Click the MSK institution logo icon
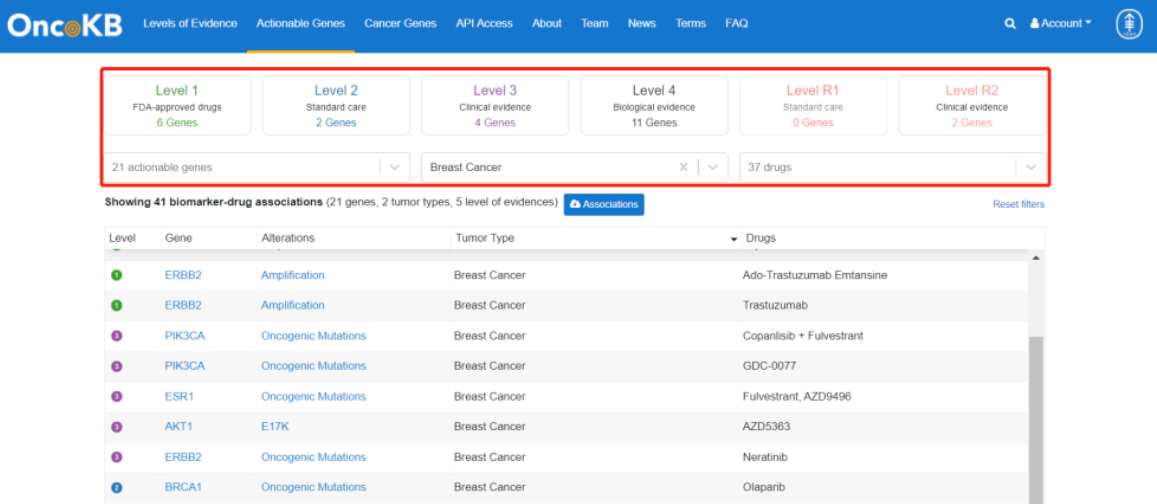 [1129, 24]
